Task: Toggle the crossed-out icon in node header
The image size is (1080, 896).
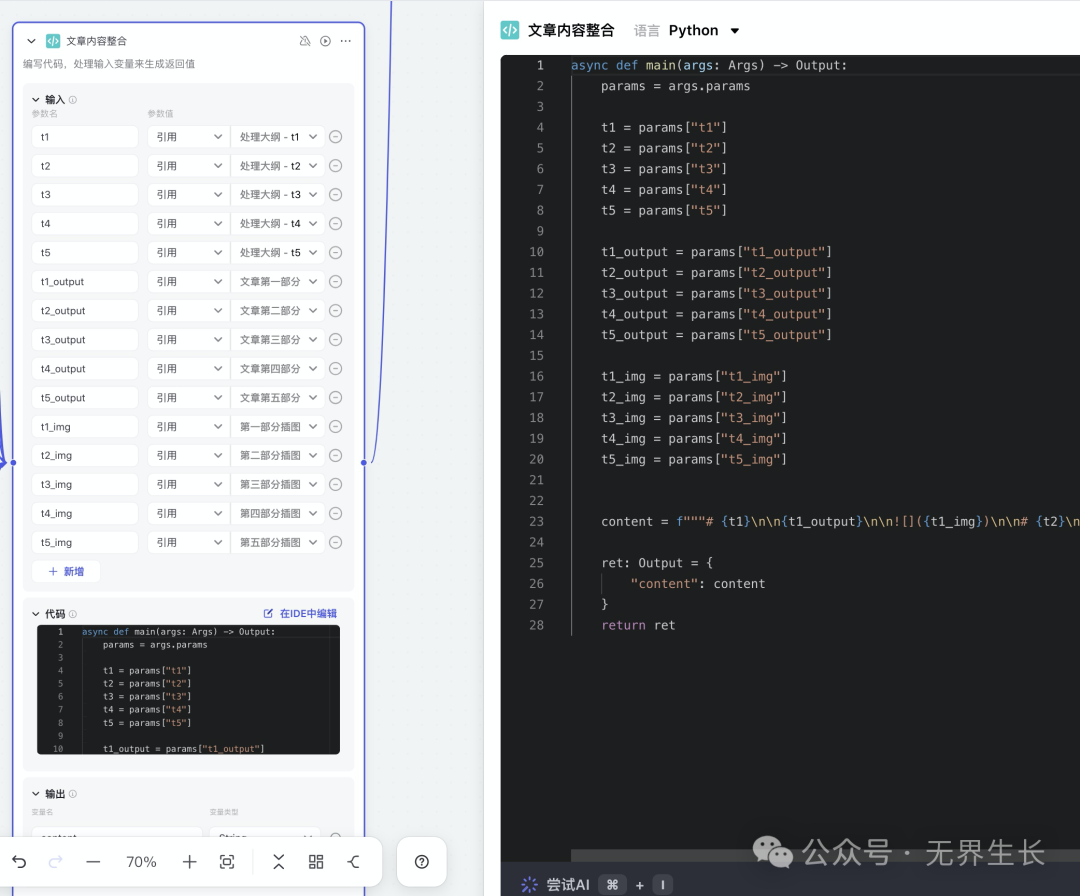Action: (x=305, y=41)
